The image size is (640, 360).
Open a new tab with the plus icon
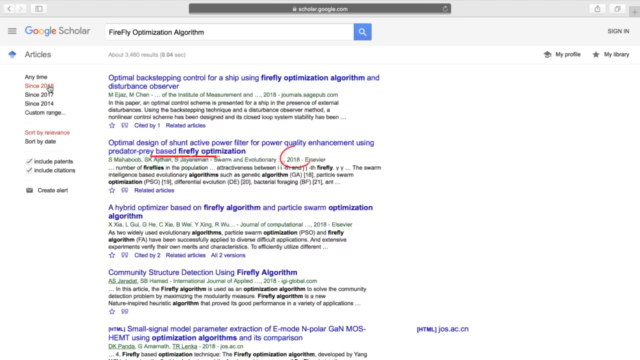click(634, 12)
